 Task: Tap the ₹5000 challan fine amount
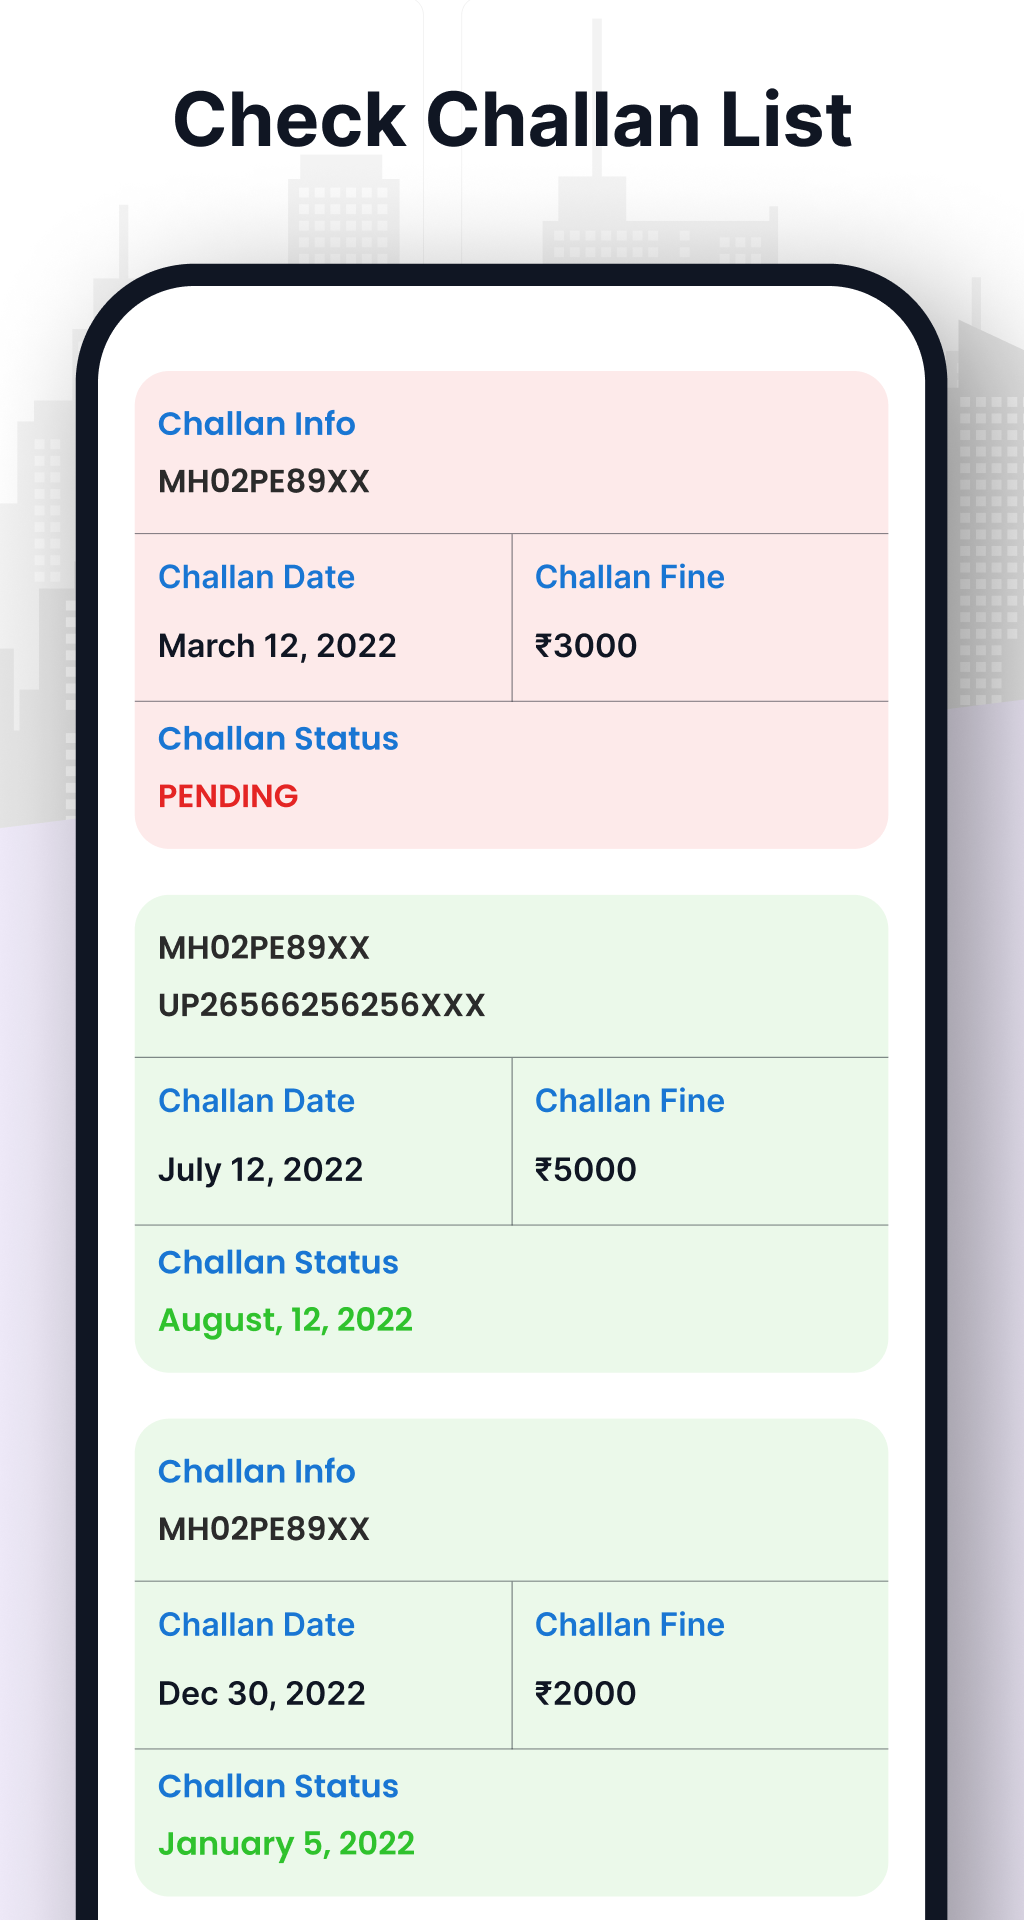coord(586,1170)
